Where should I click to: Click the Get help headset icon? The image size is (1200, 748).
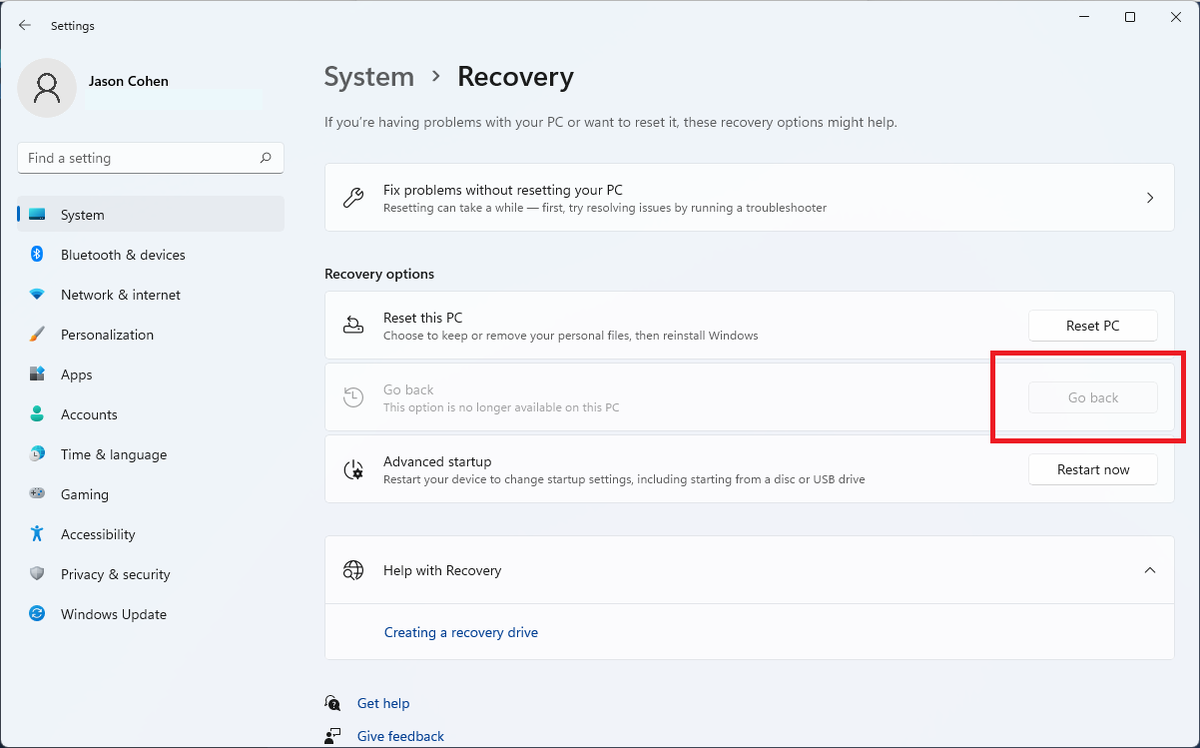(x=333, y=703)
